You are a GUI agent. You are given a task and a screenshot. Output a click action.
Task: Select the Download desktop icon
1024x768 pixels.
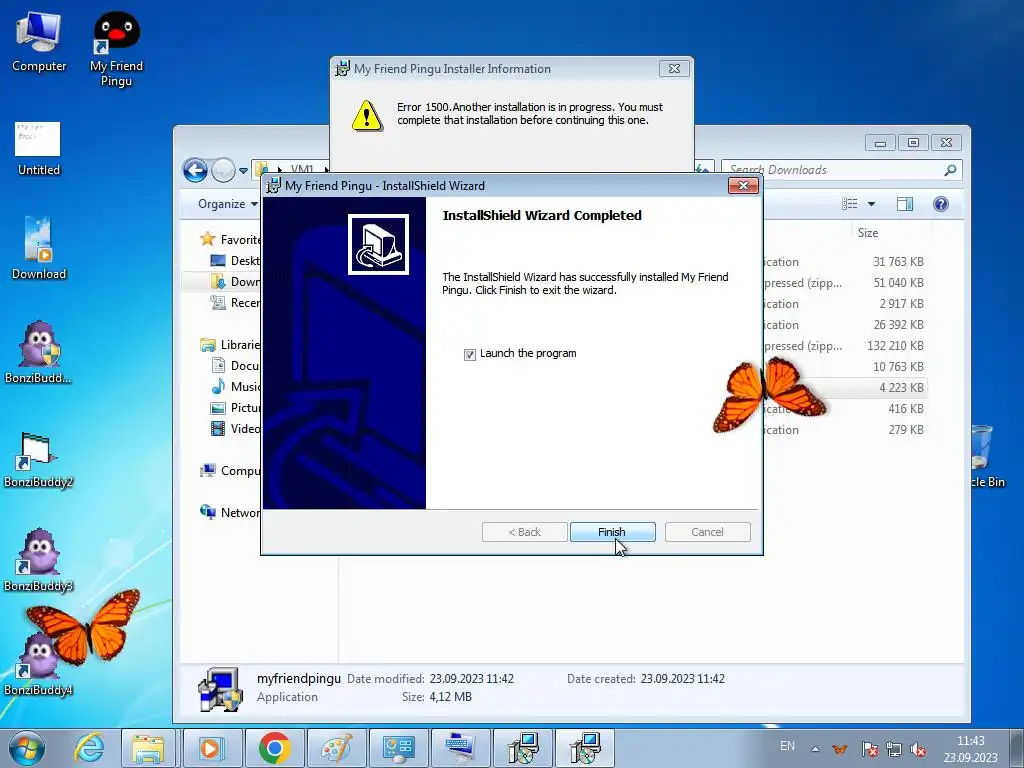click(x=39, y=248)
